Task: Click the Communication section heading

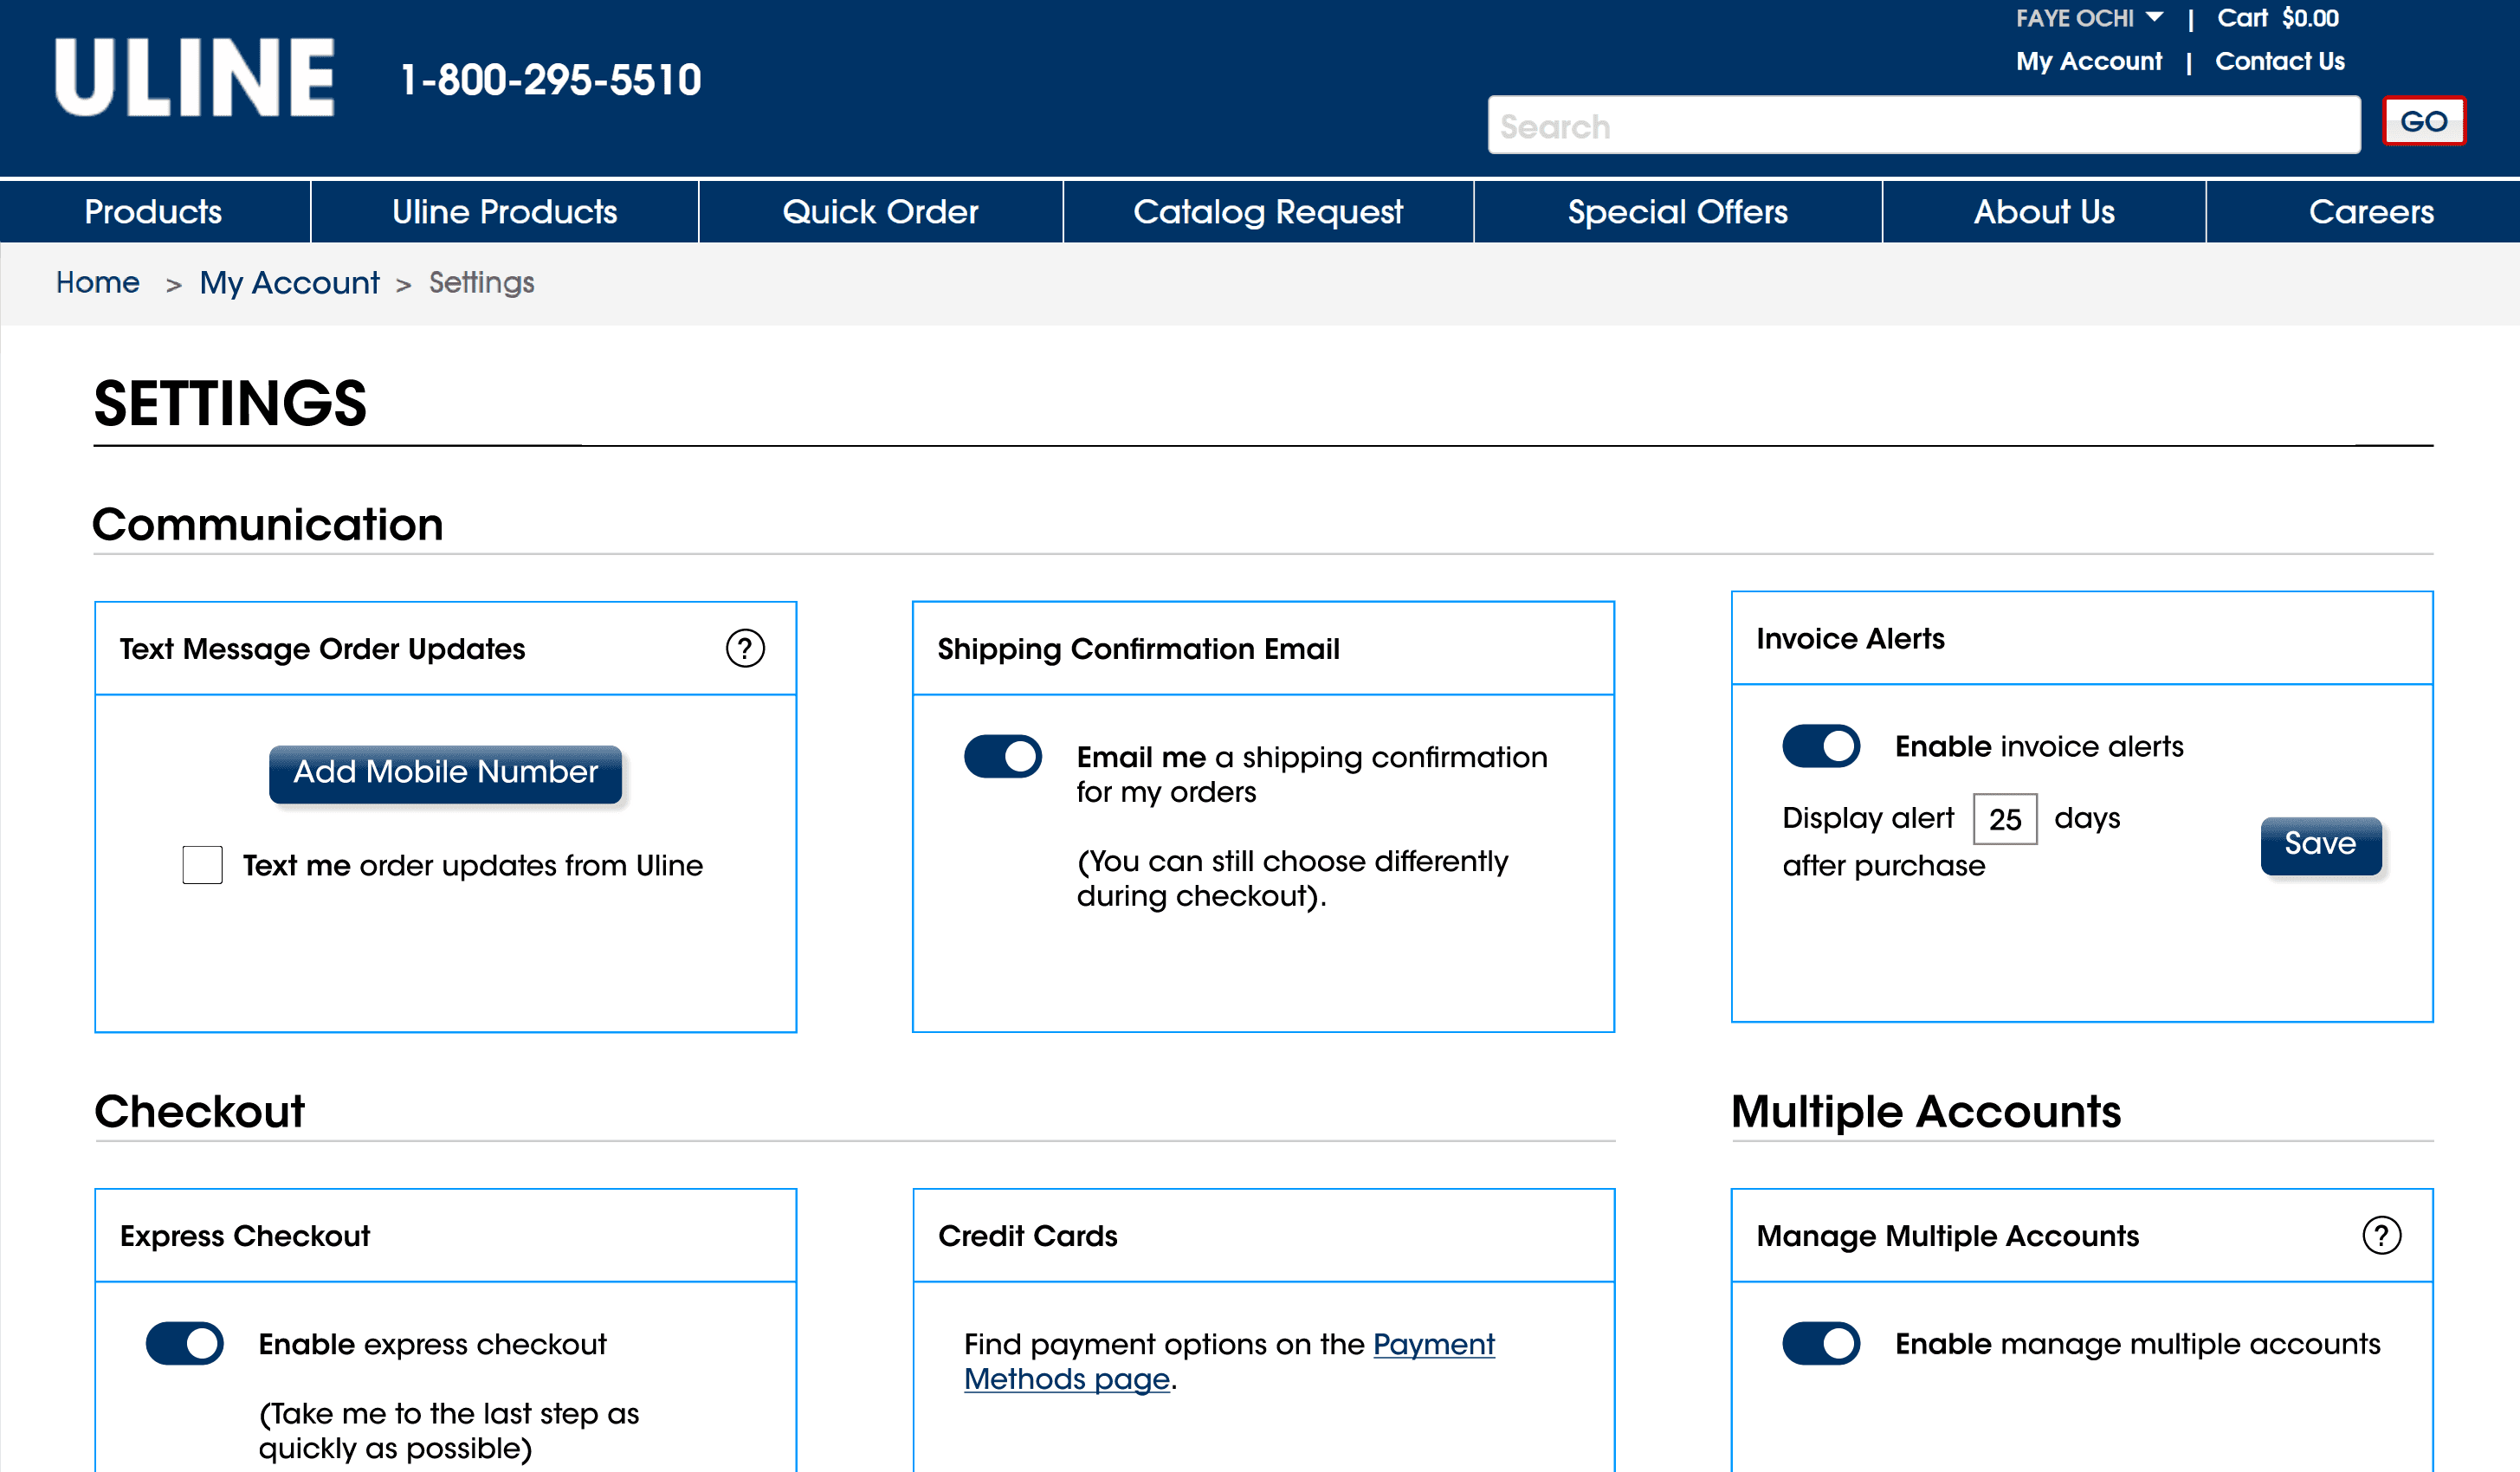Action: pos(268,524)
